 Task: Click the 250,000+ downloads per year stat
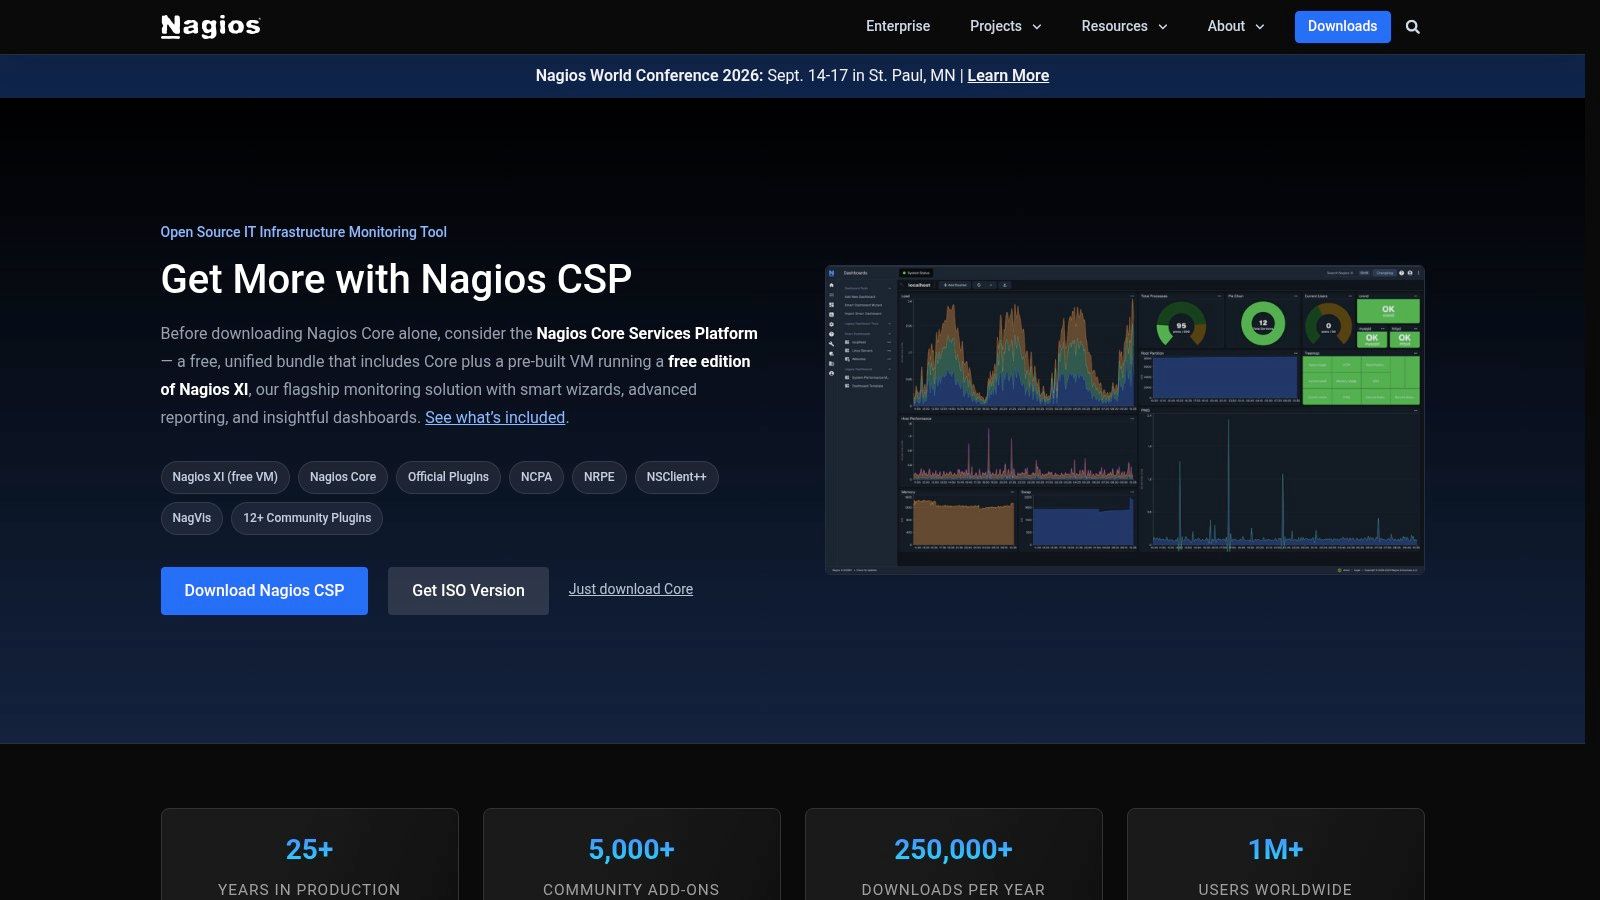[x=953, y=855]
